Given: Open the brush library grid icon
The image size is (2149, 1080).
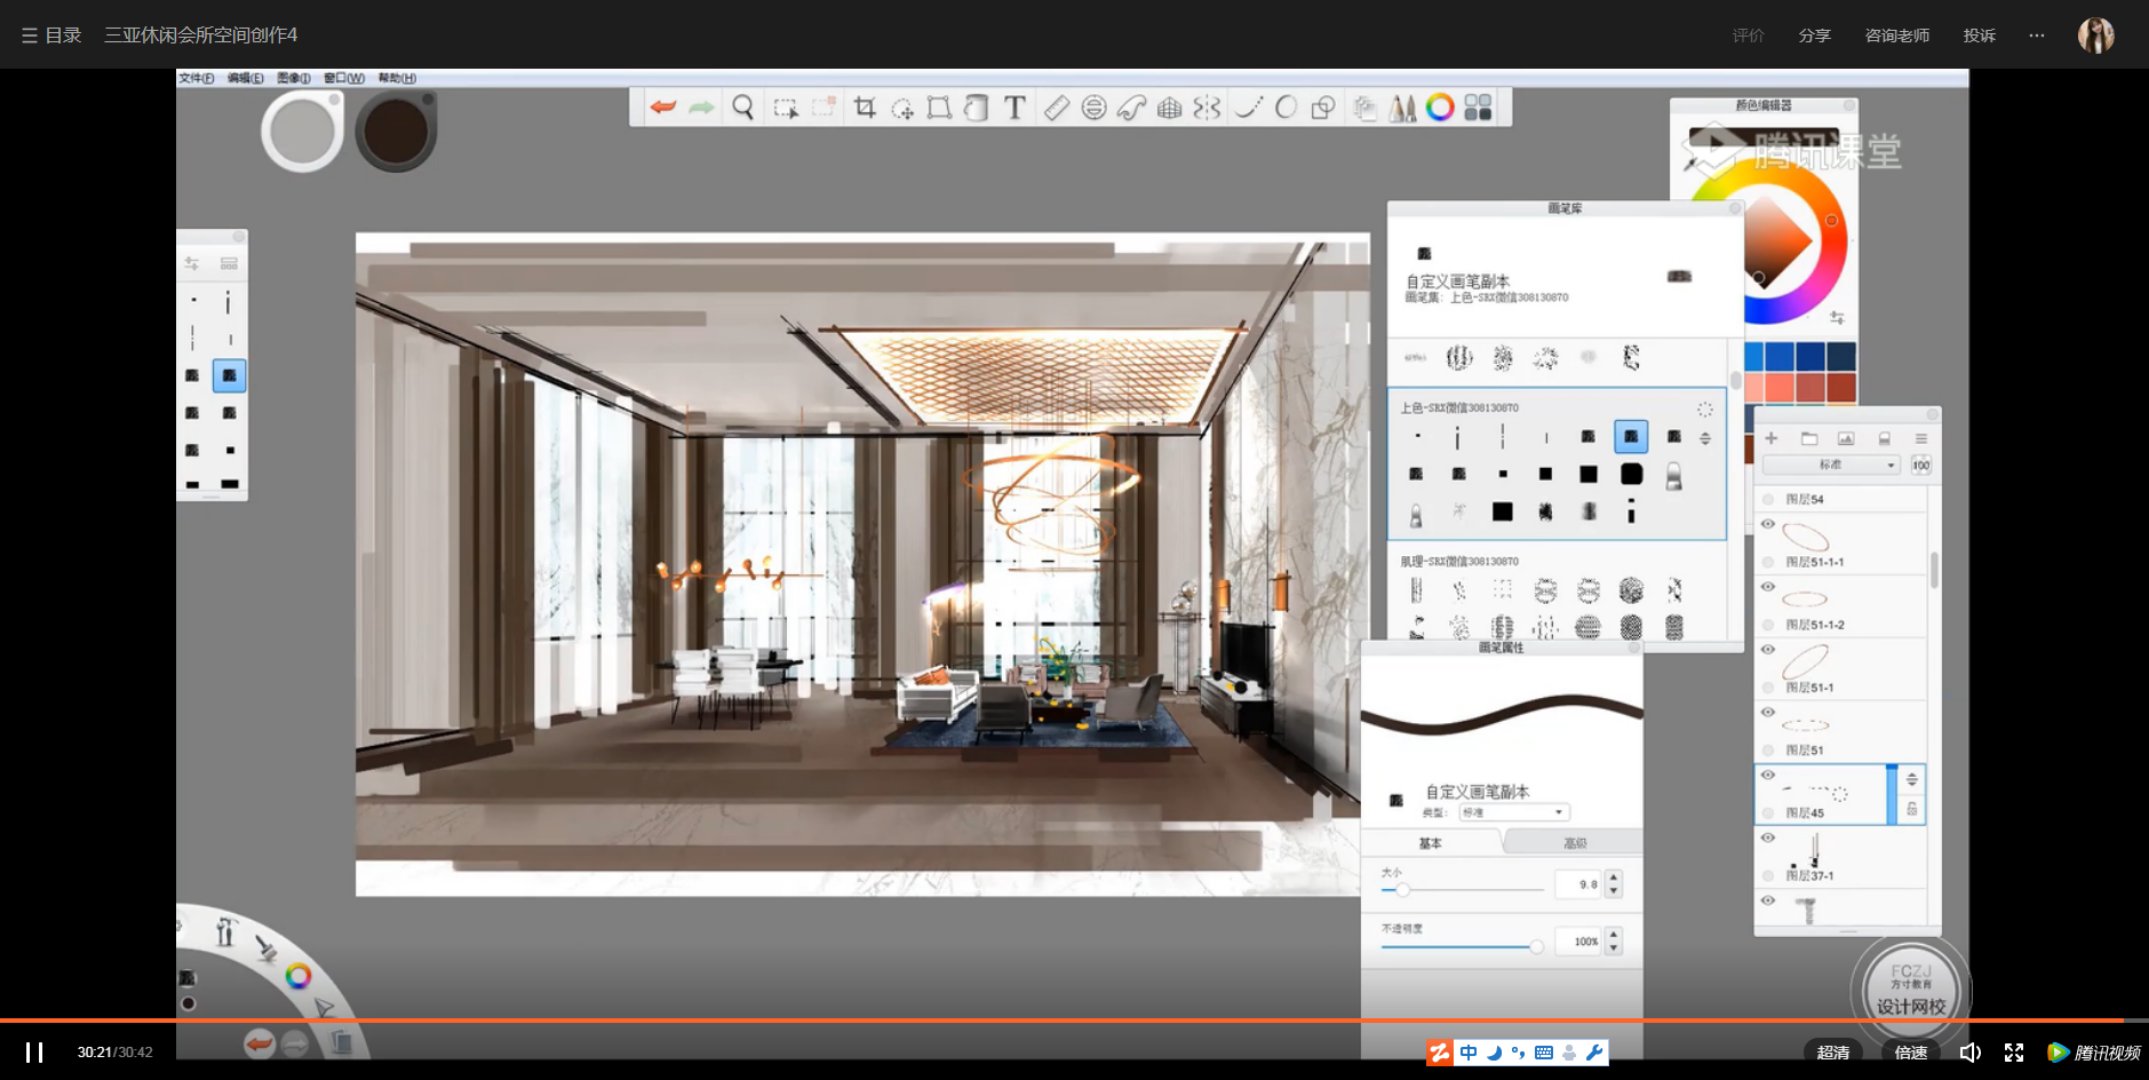Looking at the screenshot, I should 1478,107.
